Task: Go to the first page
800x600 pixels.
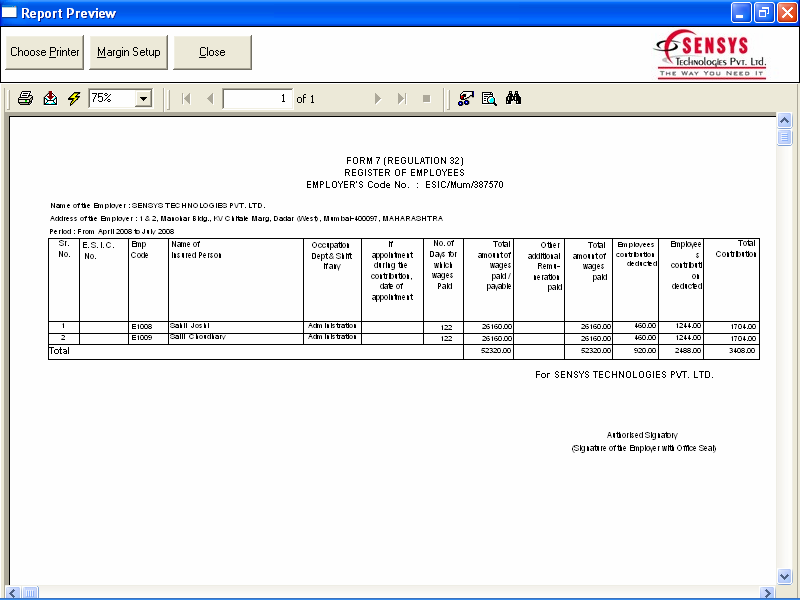Action: (186, 98)
